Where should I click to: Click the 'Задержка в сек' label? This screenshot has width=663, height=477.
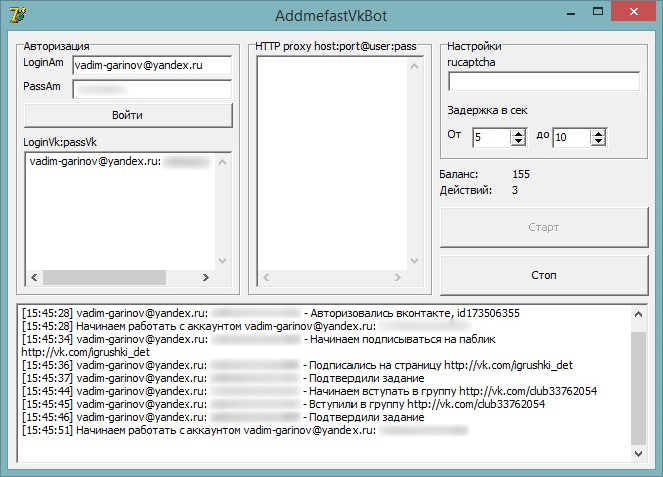tap(488, 111)
